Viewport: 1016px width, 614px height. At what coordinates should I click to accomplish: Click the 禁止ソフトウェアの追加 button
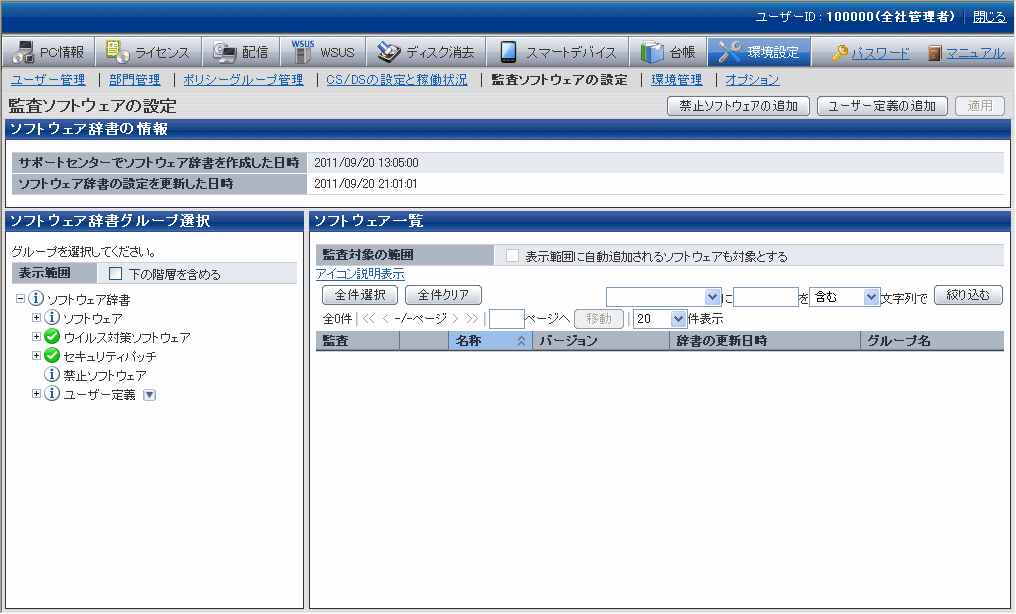(x=738, y=106)
